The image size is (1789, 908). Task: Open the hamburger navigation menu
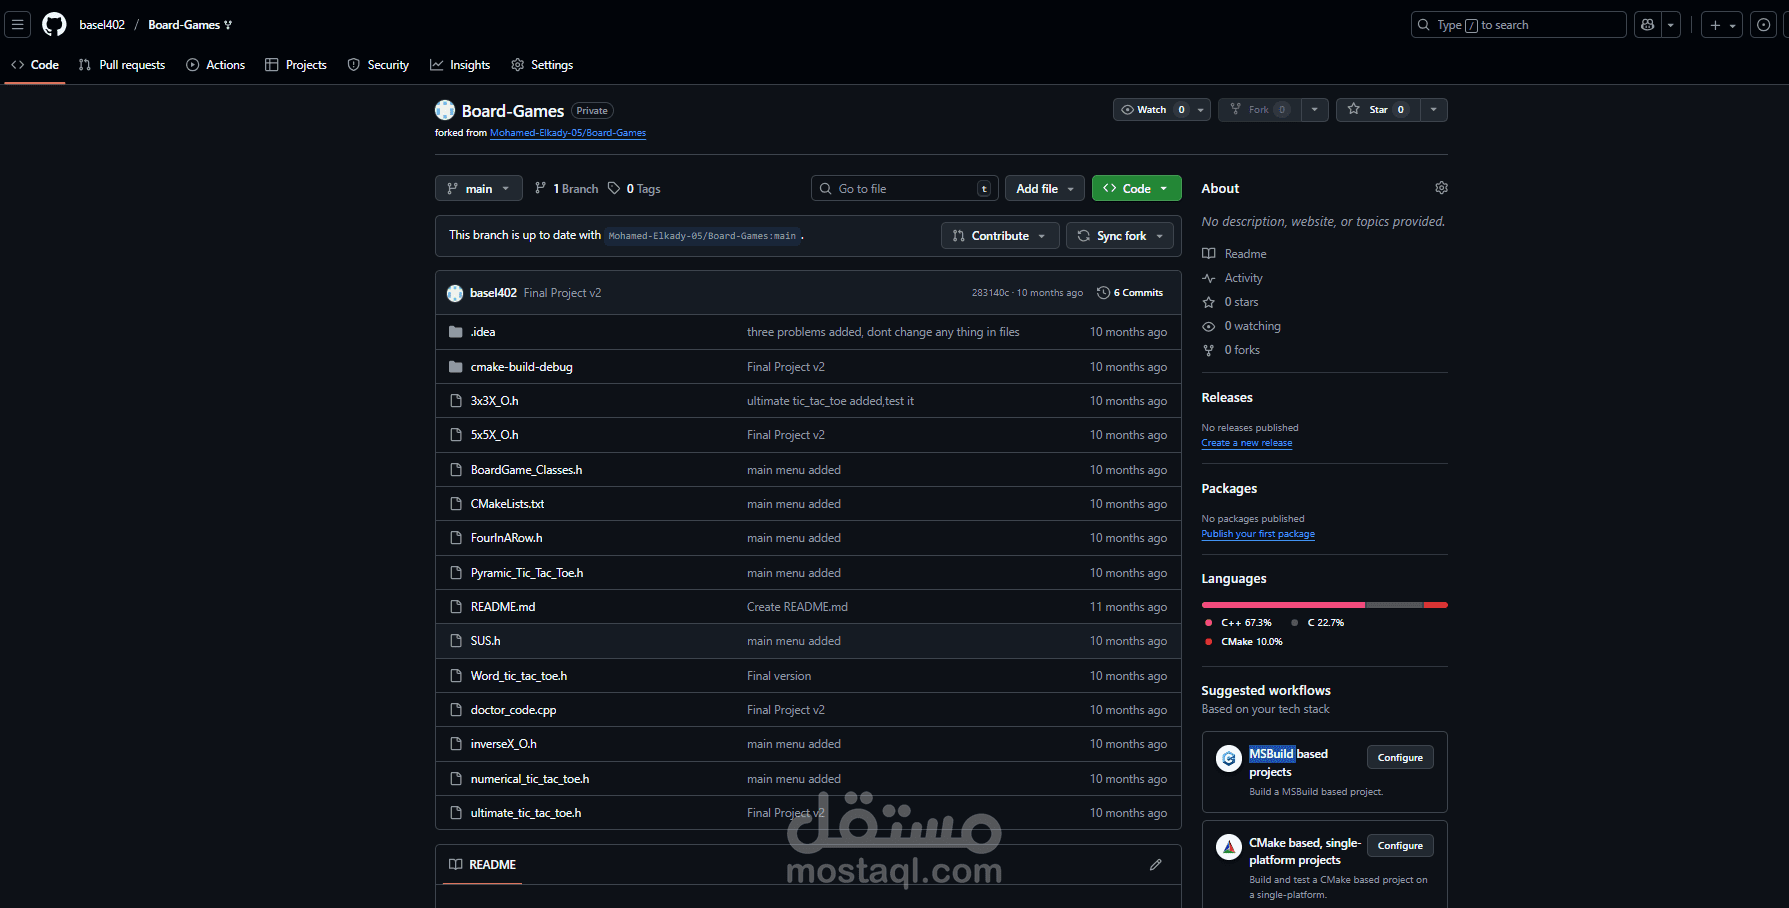[18, 25]
